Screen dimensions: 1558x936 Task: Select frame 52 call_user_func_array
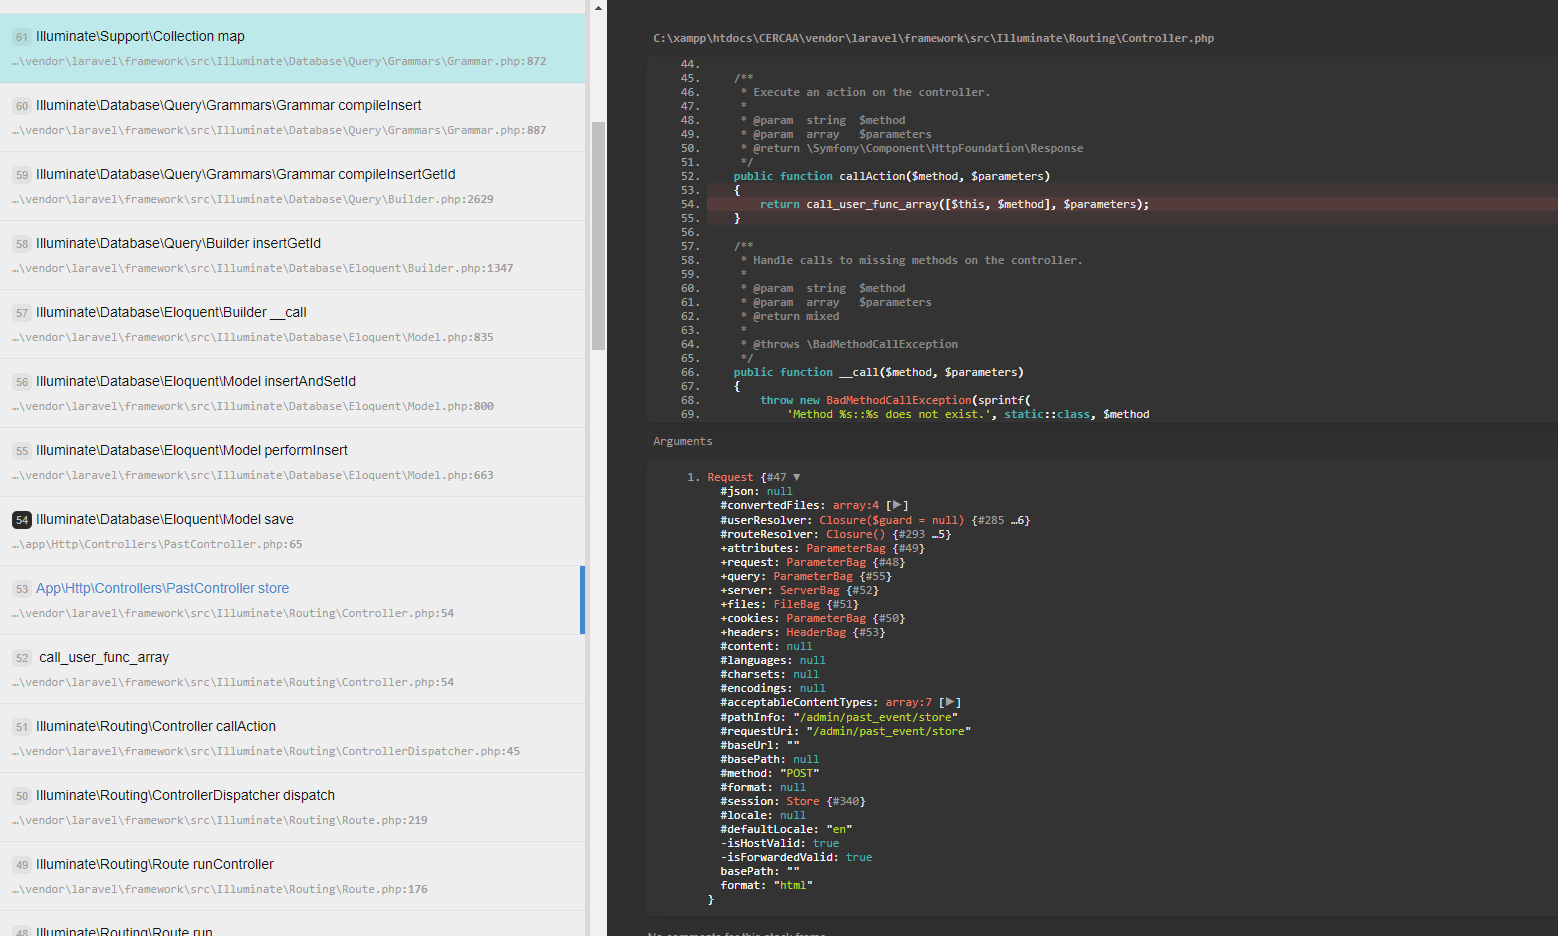(x=292, y=669)
